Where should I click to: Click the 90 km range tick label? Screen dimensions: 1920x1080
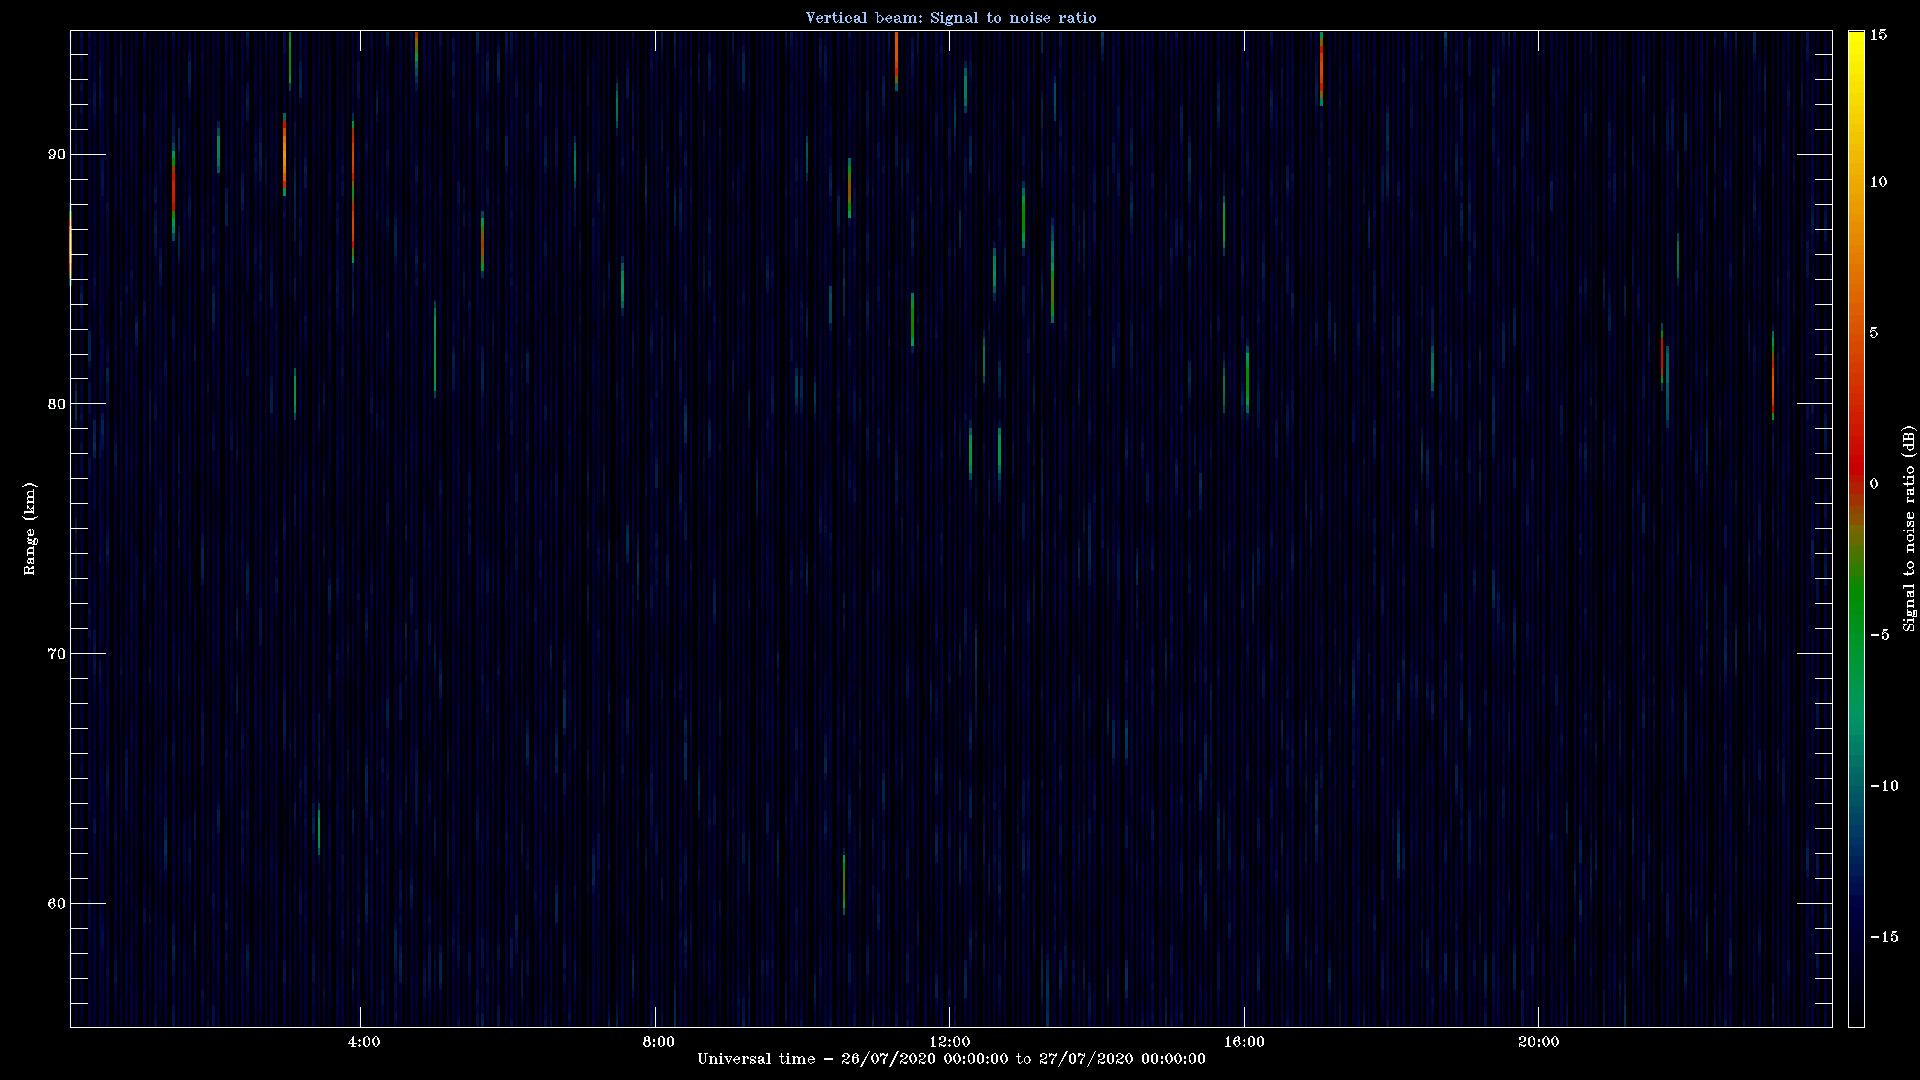coord(55,154)
